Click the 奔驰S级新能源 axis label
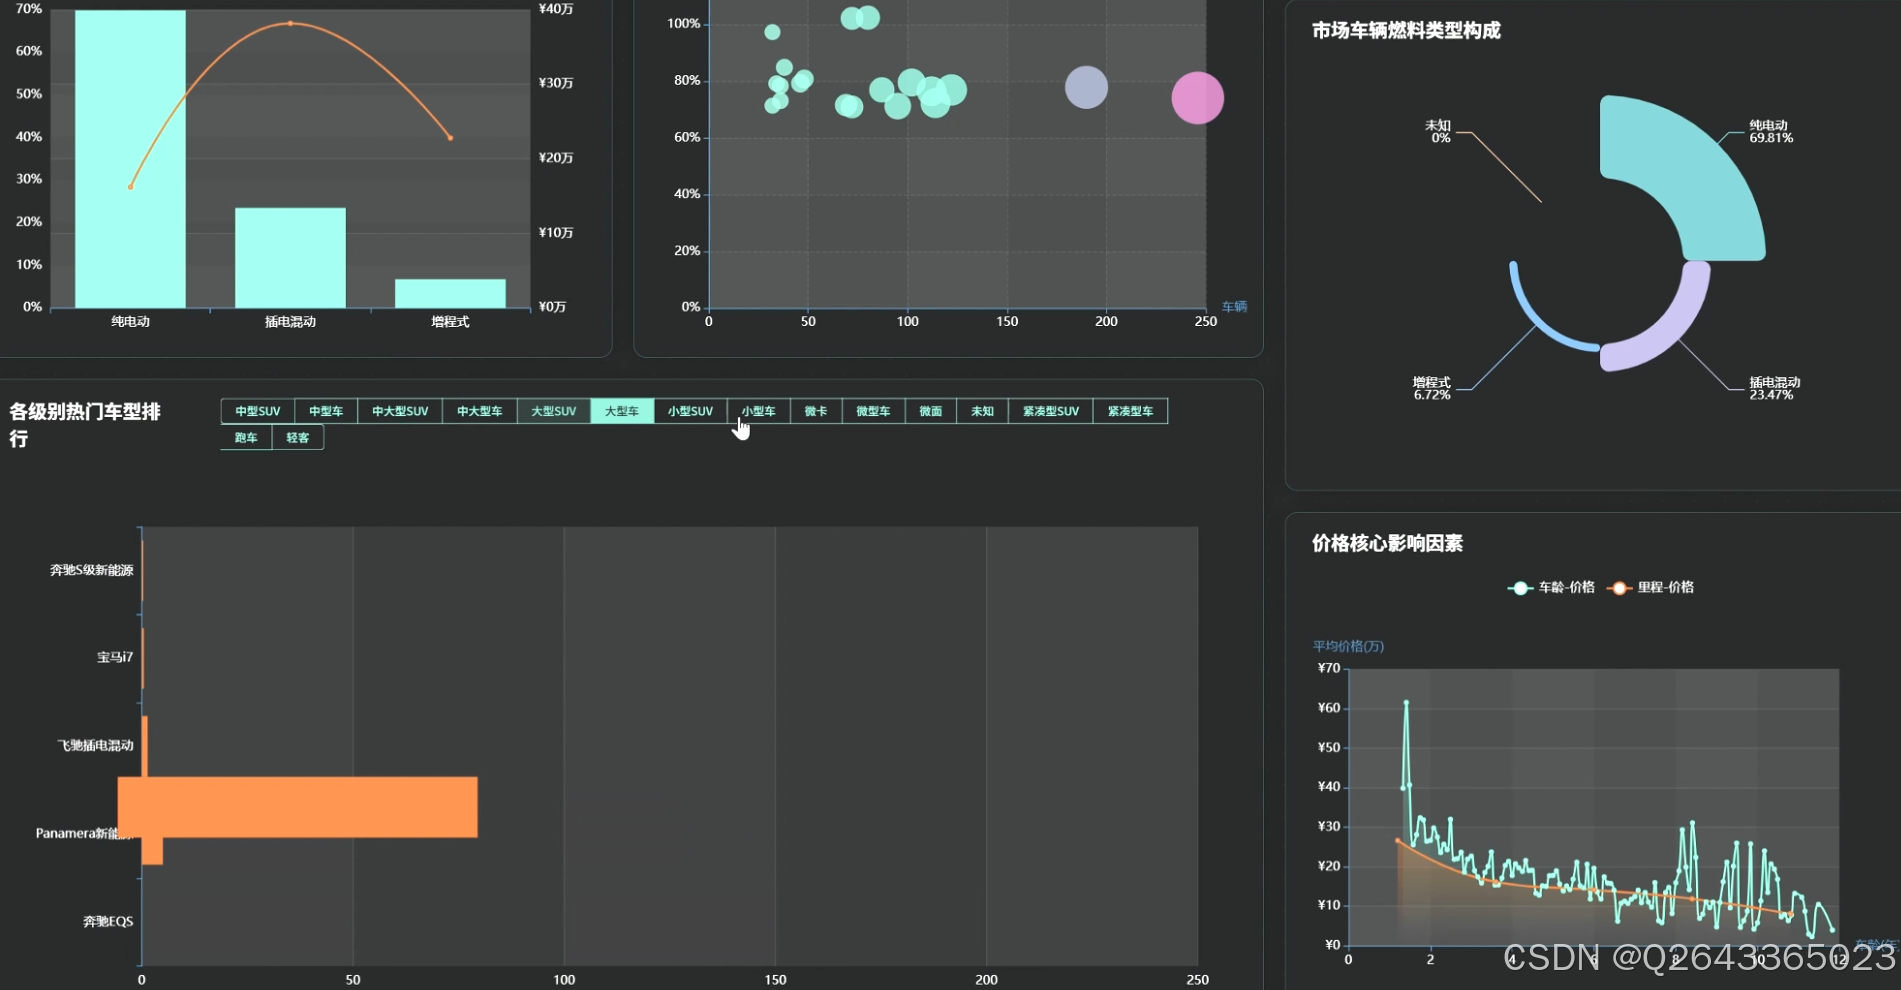1901x990 pixels. click(92, 570)
